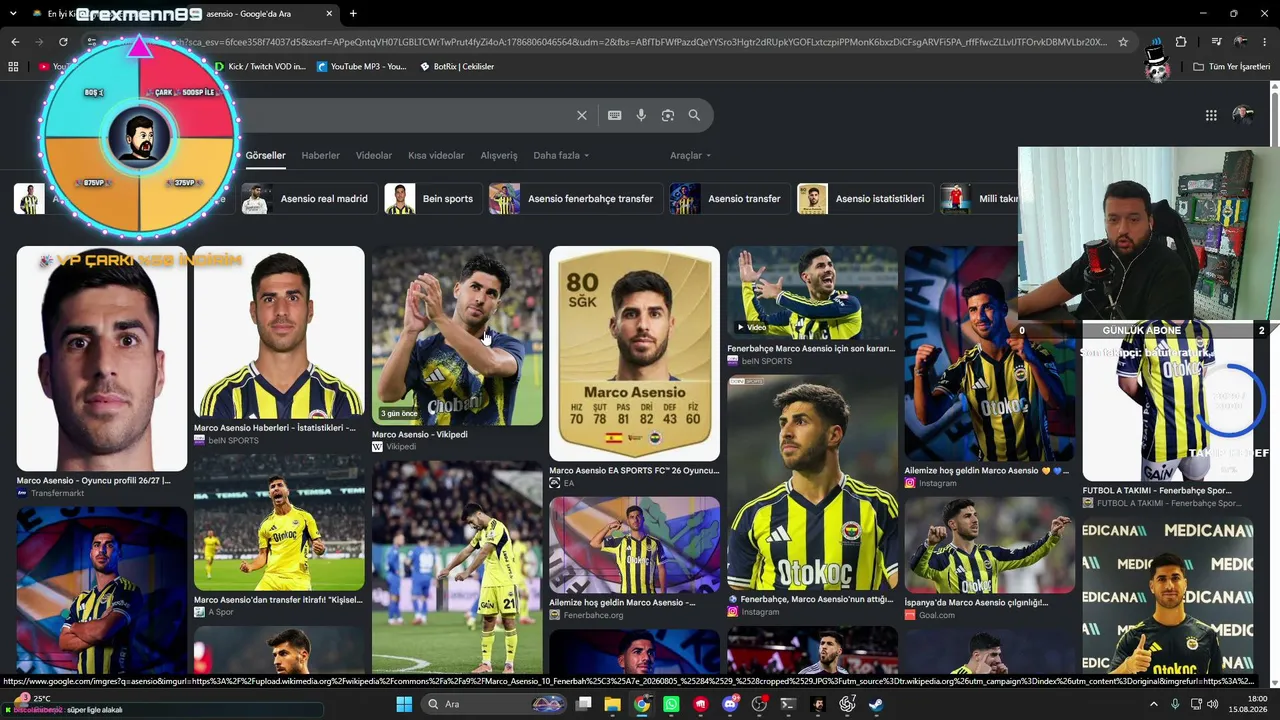Go back to the previous page

(15, 42)
